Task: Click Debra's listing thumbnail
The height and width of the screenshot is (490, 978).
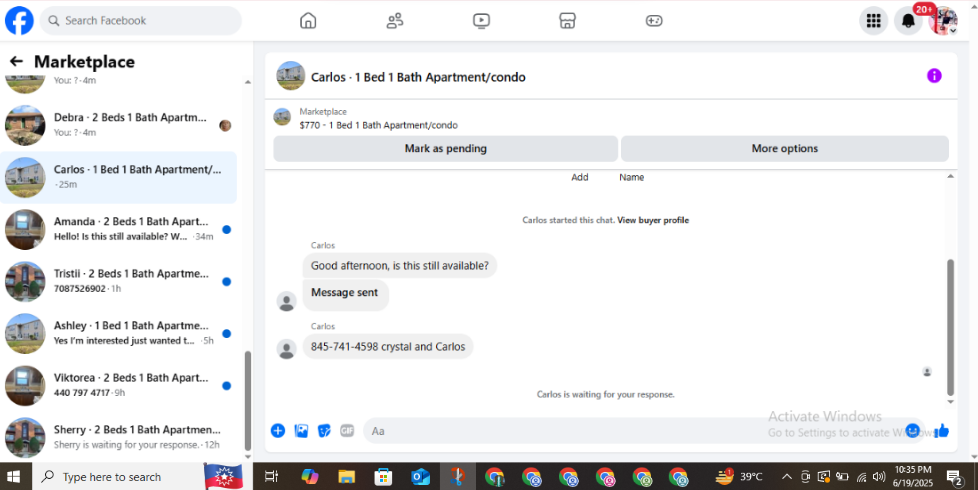Action: pyautogui.click(x=25, y=125)
